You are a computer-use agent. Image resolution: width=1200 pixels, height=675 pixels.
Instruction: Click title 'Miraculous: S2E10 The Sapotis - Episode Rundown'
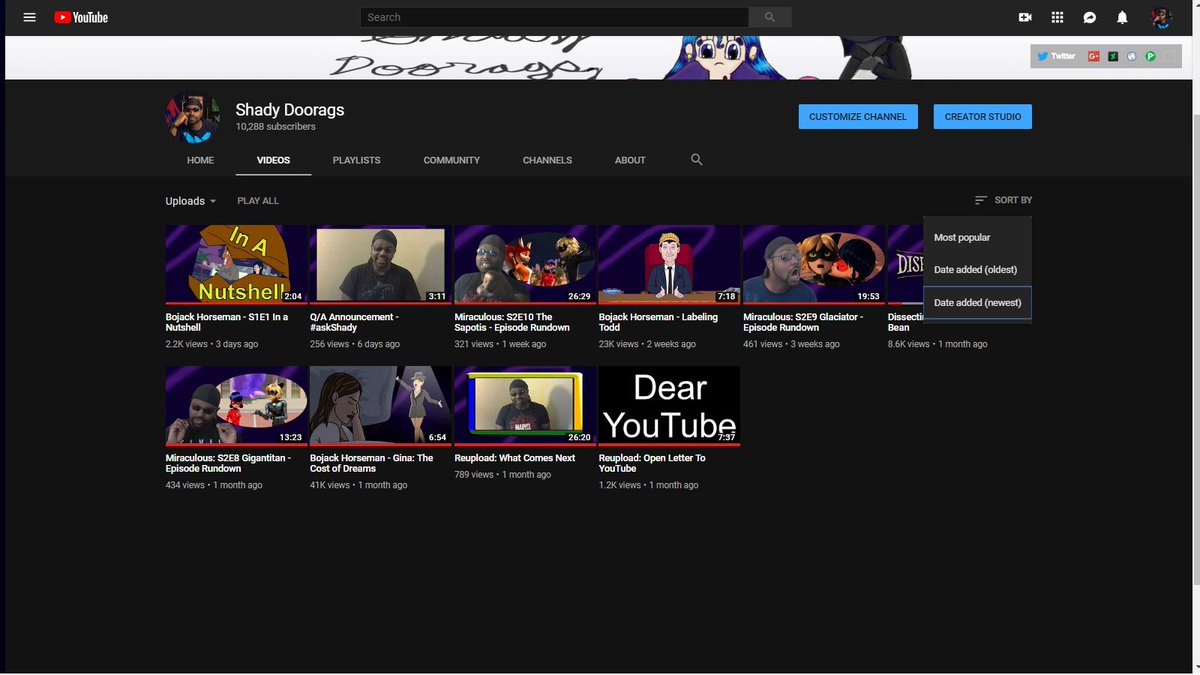tap(512, 322)
